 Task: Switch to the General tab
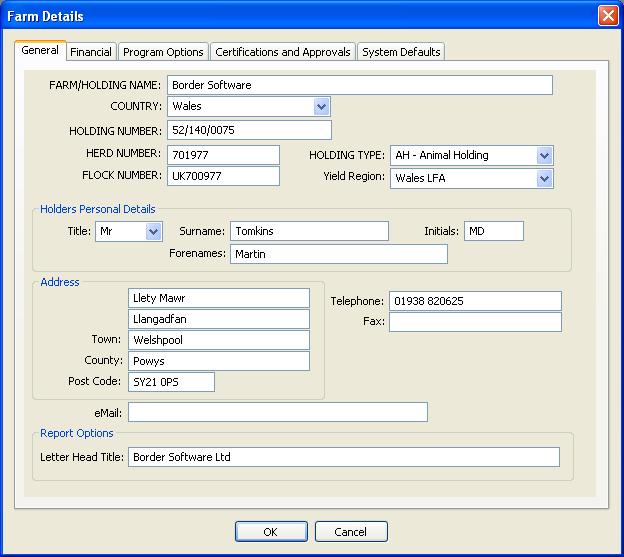40,51
